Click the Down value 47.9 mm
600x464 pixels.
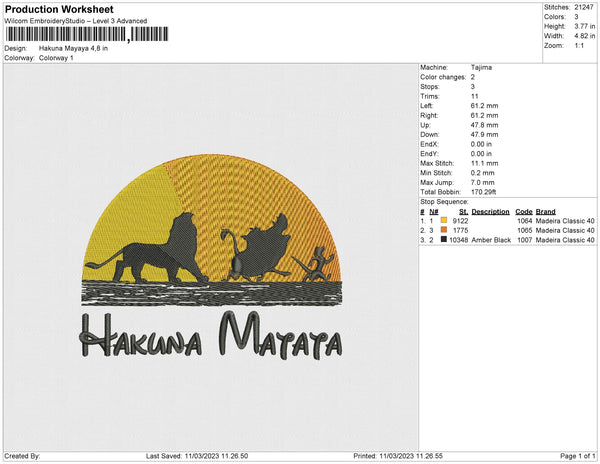[484, 135]
